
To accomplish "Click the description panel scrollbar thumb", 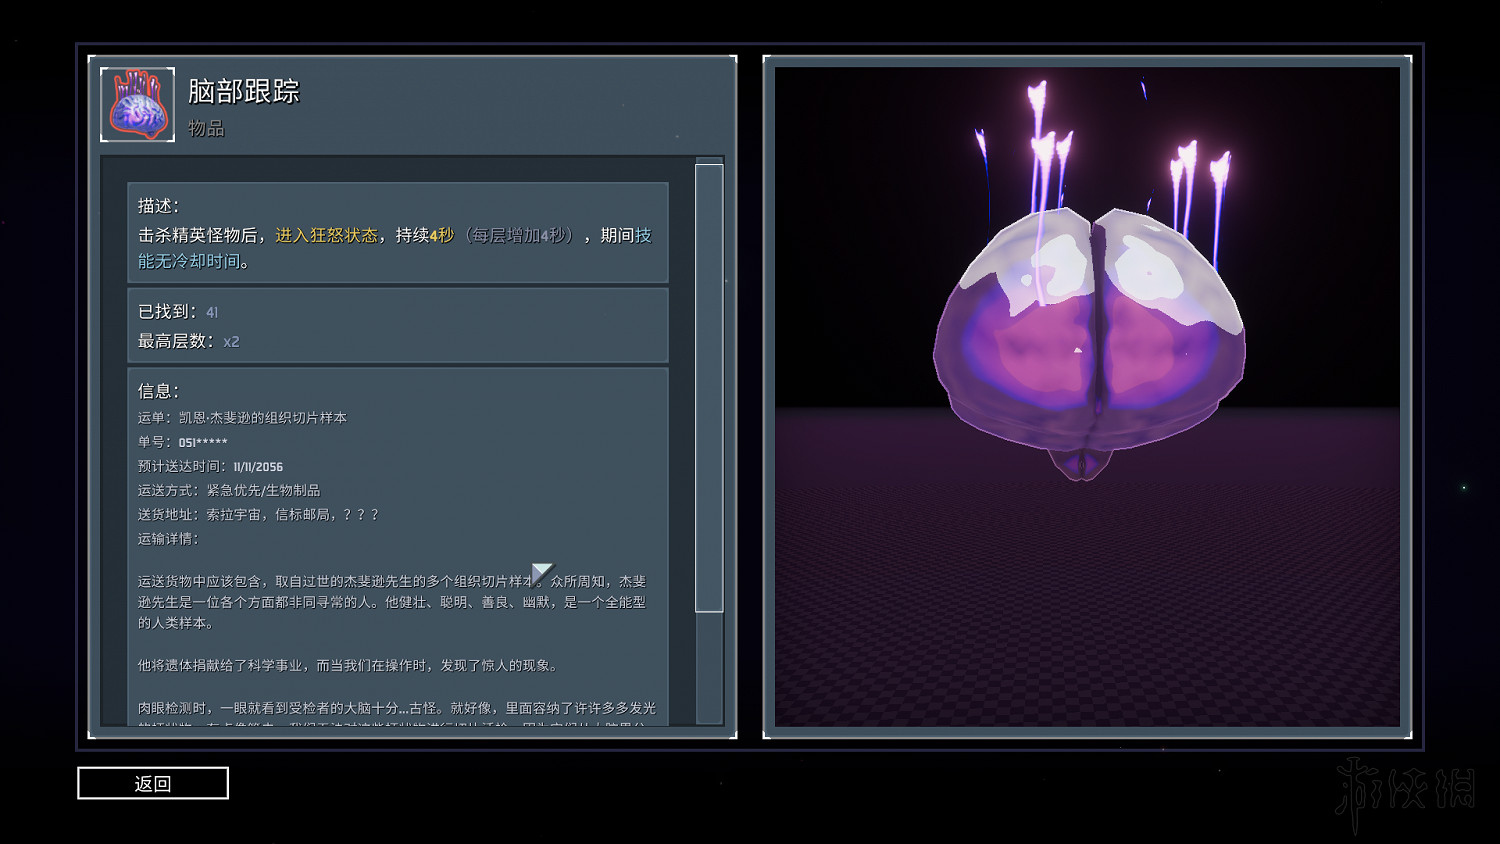I will pos(709,387).
